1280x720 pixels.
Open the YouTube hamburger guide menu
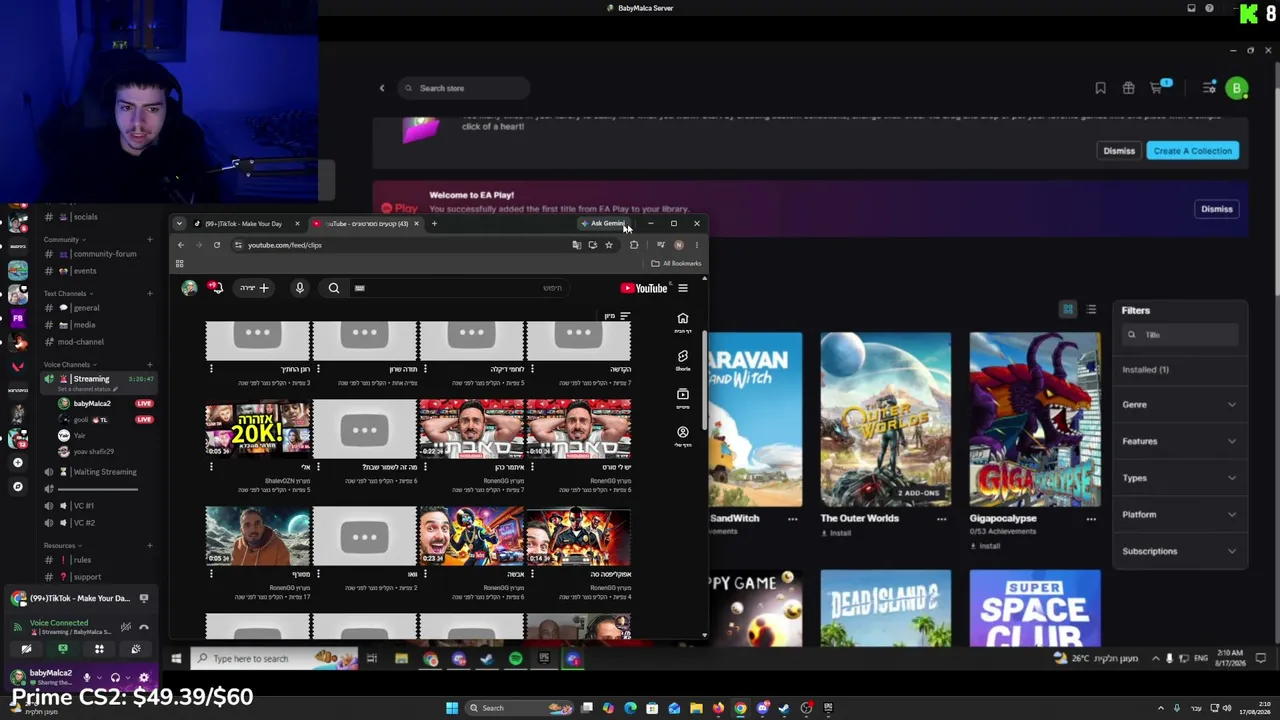pos(683,288)
